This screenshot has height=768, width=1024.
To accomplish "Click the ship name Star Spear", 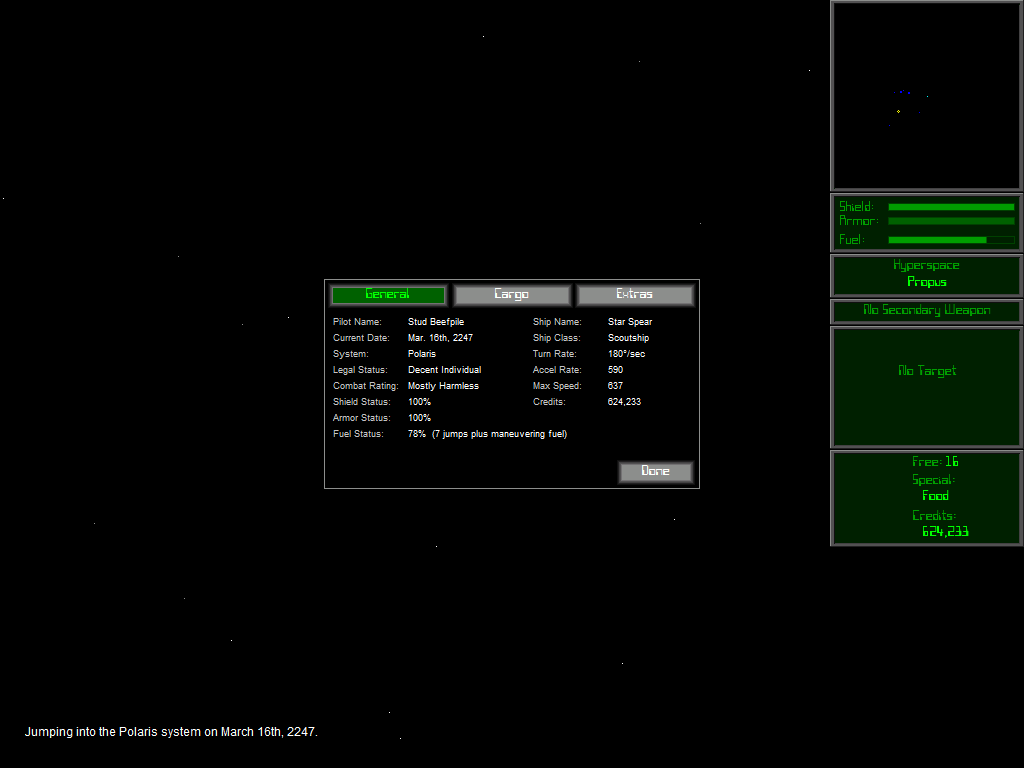I will click(x=630, y=322).
